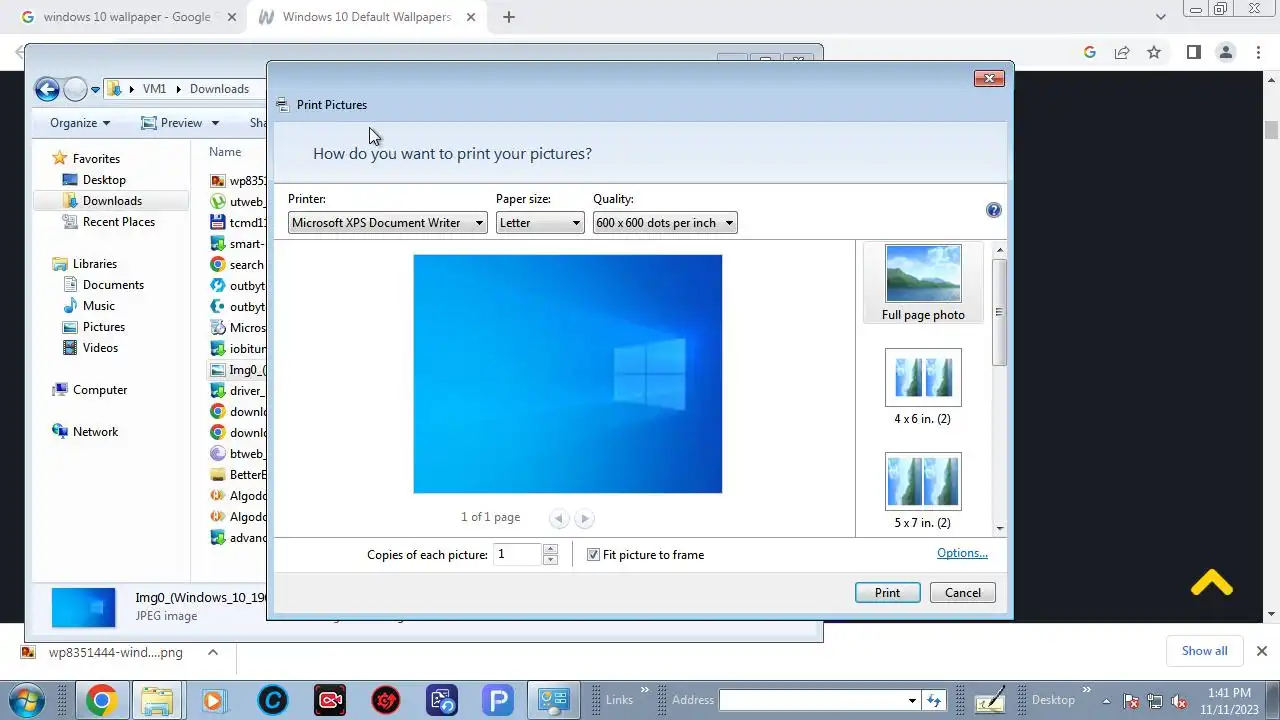Click Preview button in Explorer toolbar
Image resolution: width=1280 pixels, height=720 pixels.
tap(172, 123)
